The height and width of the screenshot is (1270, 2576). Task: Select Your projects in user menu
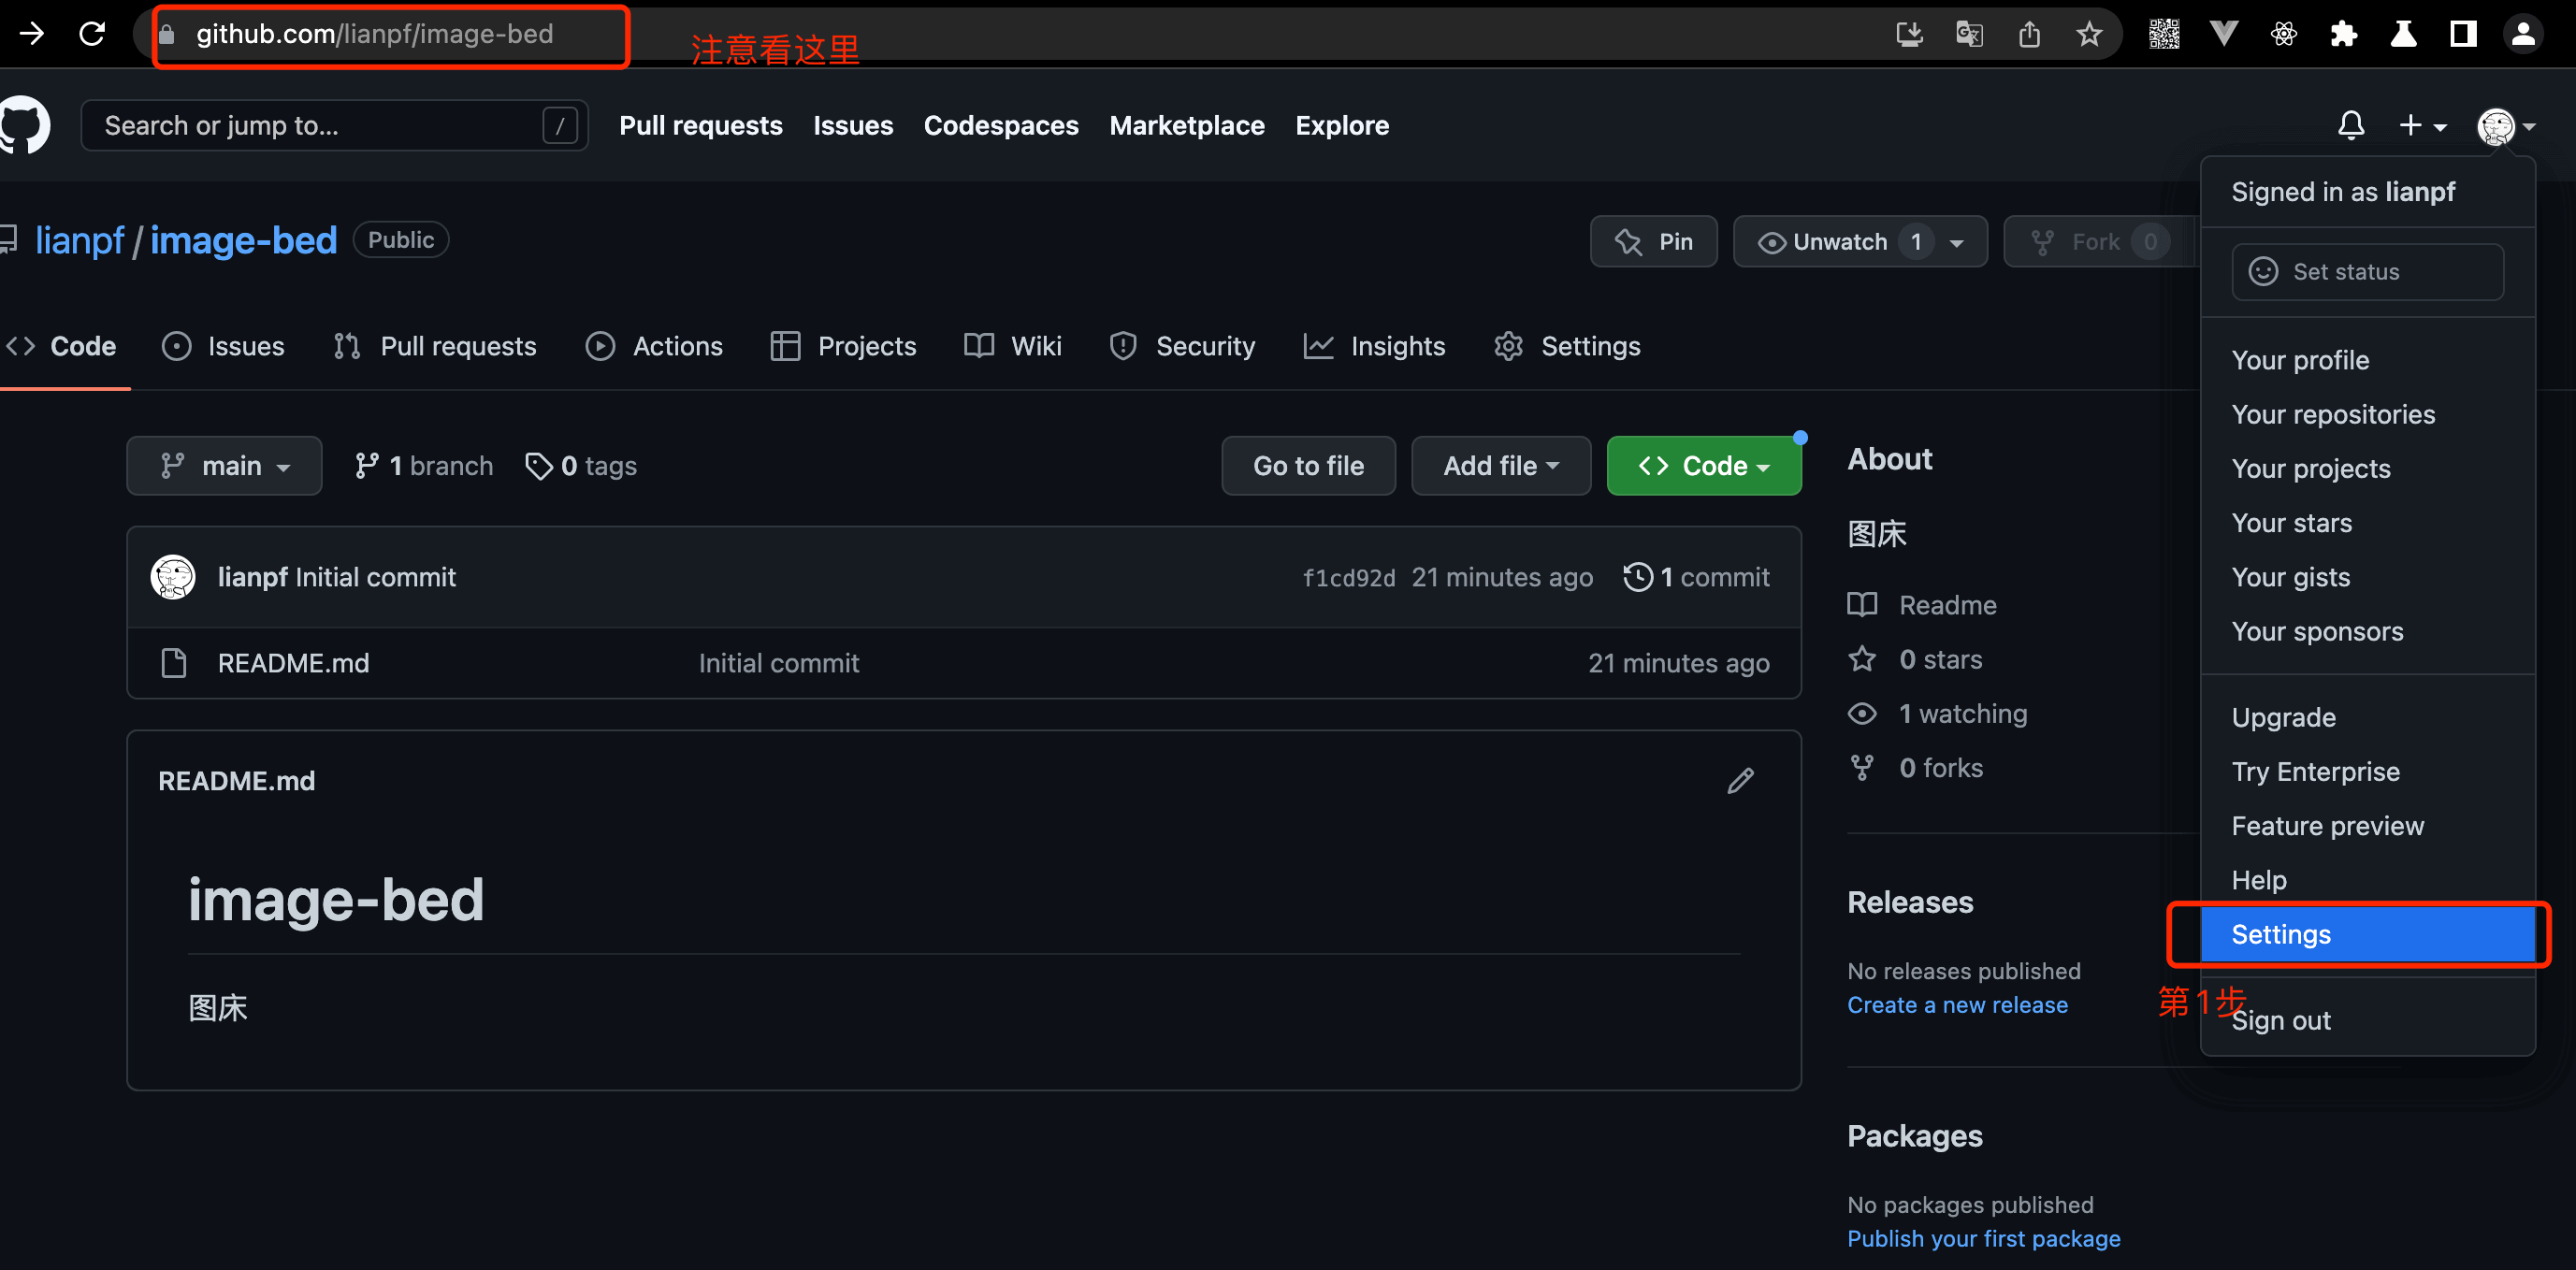(2368, 468)
